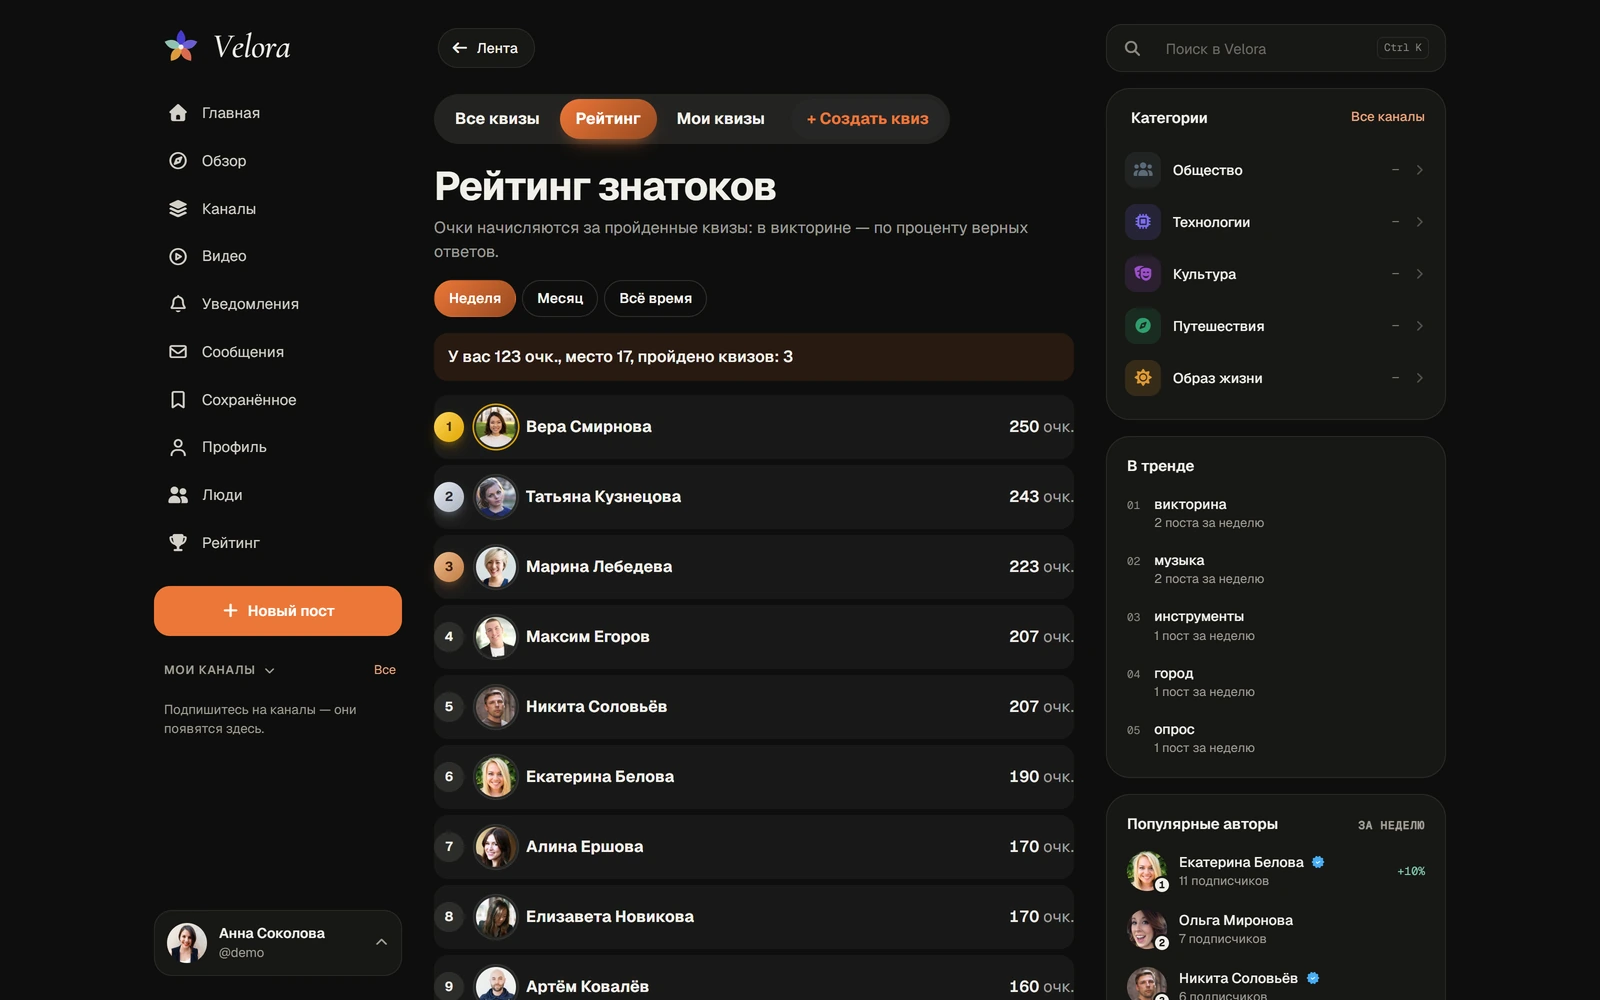
Task: Open Вера Смирнова's avatar in ranking
Action: click(x=495, y=427)
